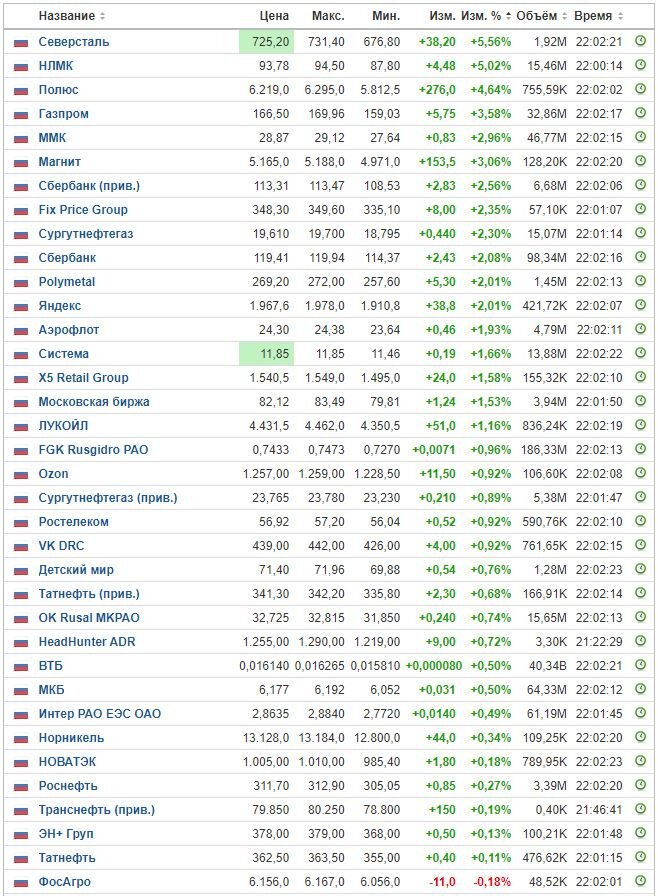
Task: Click the price 13.128,0 for Норникель
Action: (266, 738)
